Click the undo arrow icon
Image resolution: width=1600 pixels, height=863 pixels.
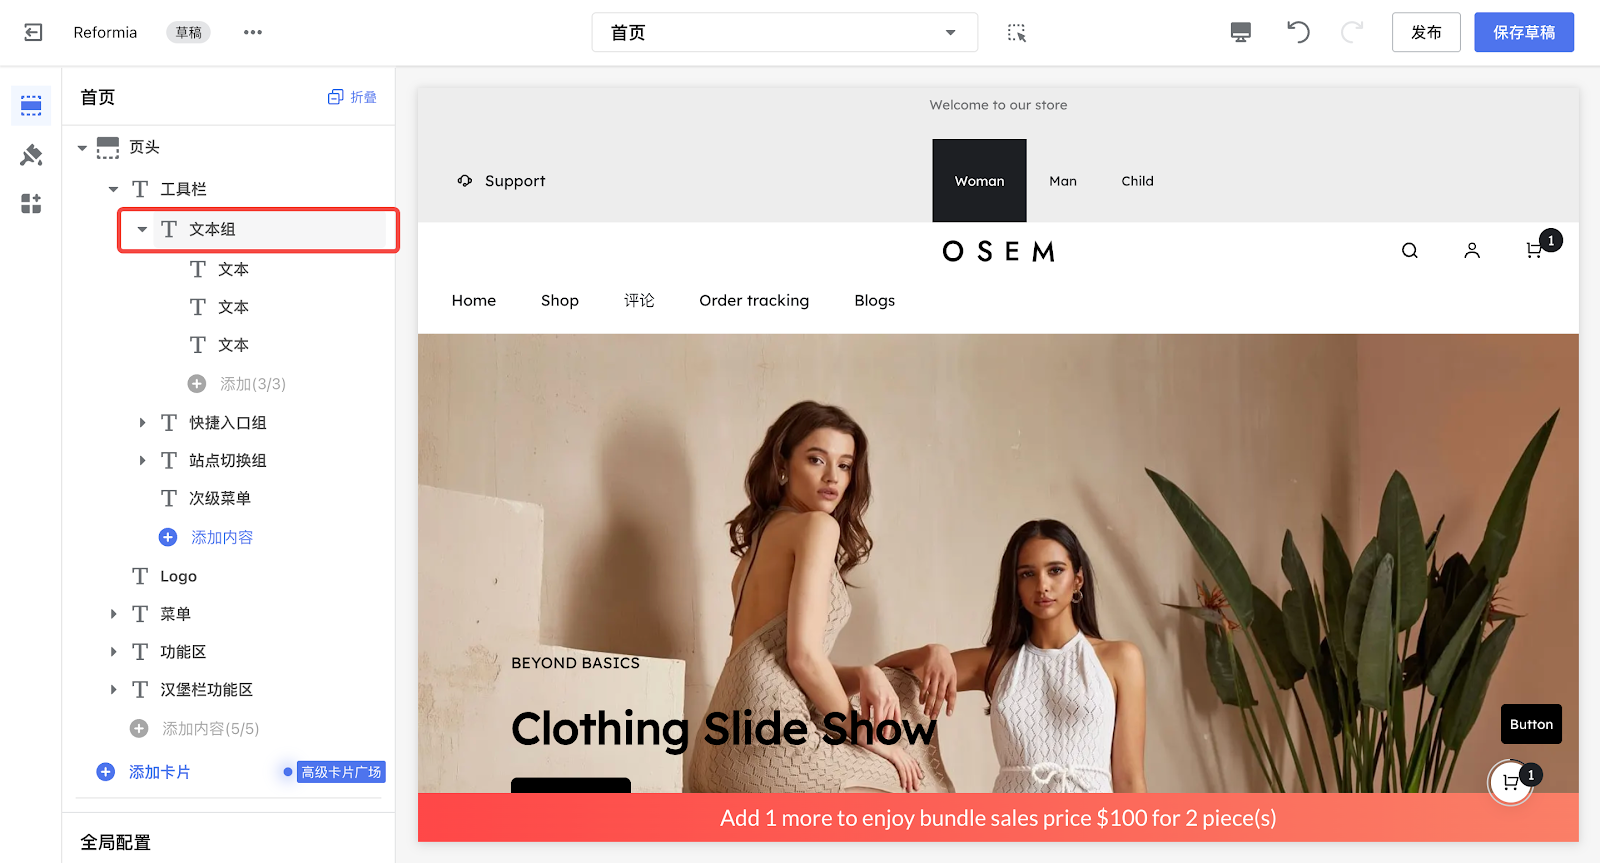click(1298, 32)
